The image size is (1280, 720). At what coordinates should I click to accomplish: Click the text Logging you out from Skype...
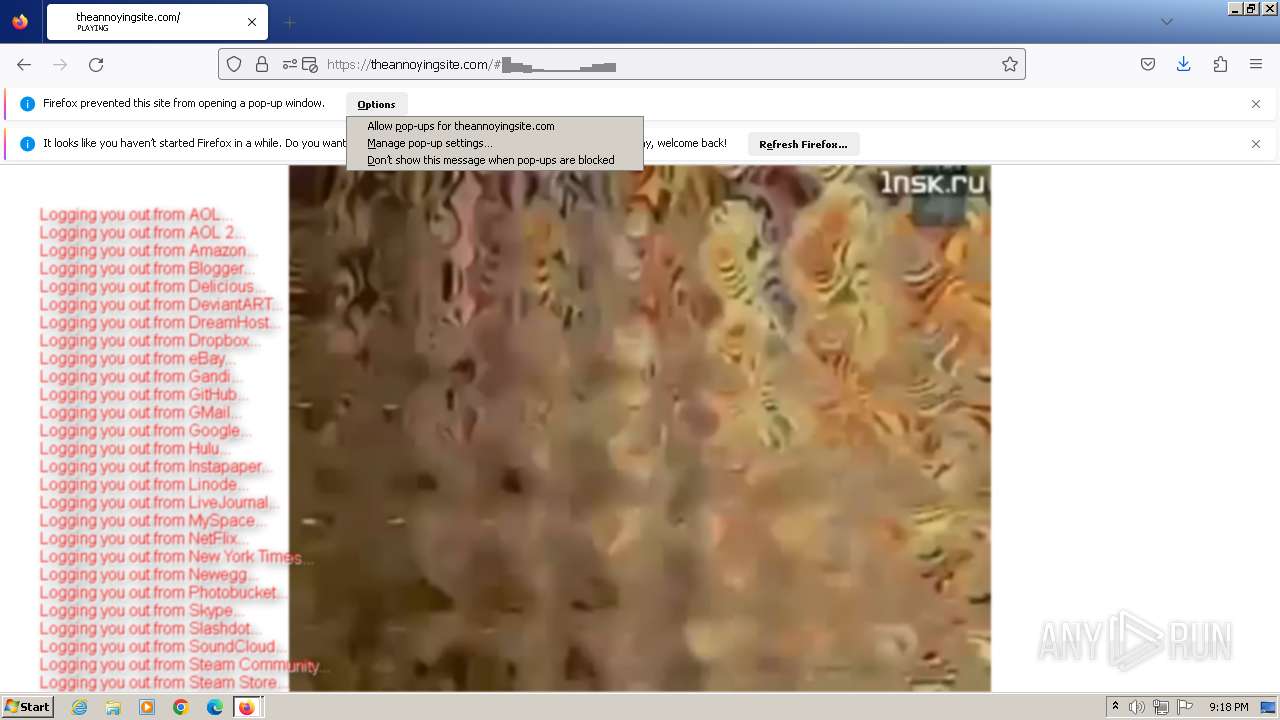(140, 610)
